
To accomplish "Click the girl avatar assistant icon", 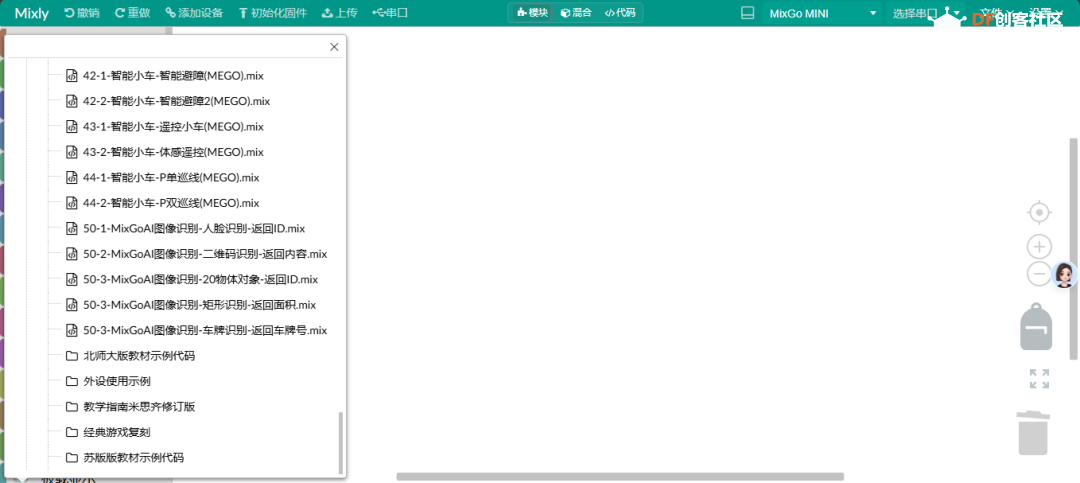I will [x=1065, y=275].
